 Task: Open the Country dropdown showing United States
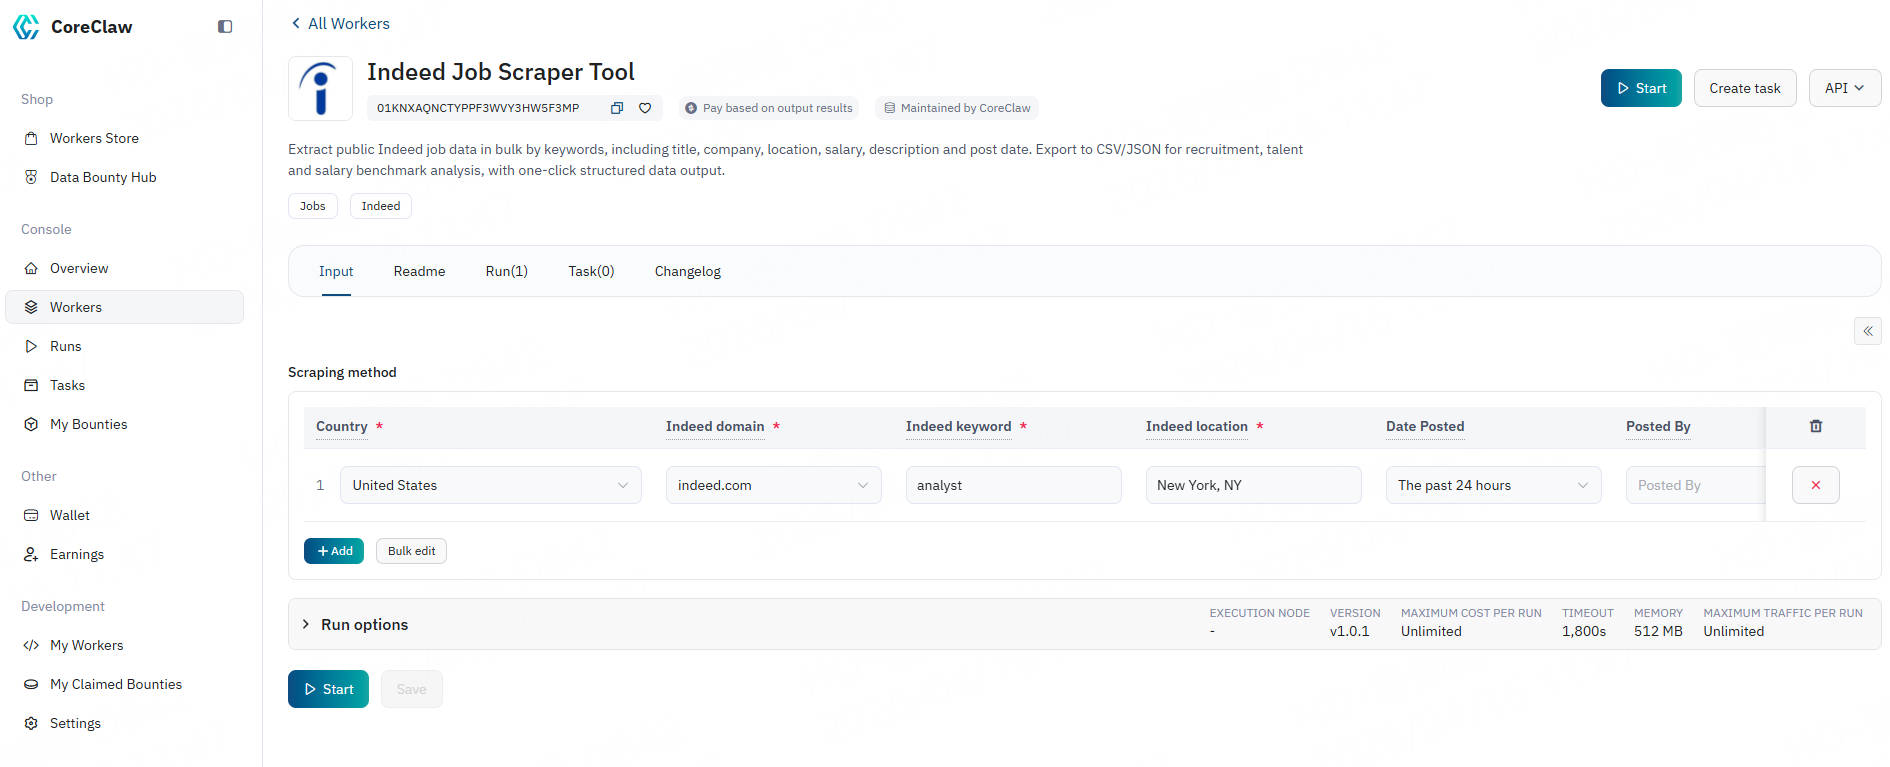click(490, 485)
